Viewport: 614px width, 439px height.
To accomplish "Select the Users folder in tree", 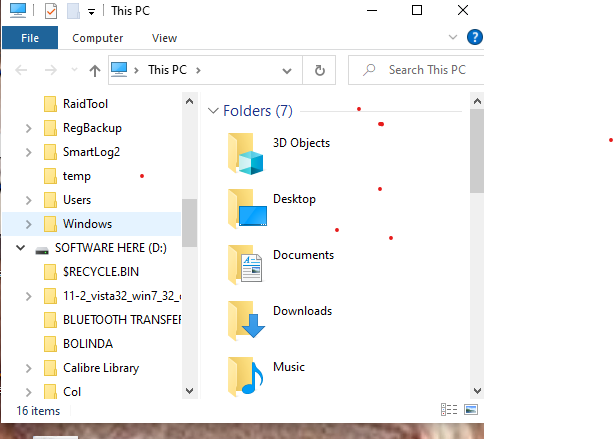I will tap(77, 200).
